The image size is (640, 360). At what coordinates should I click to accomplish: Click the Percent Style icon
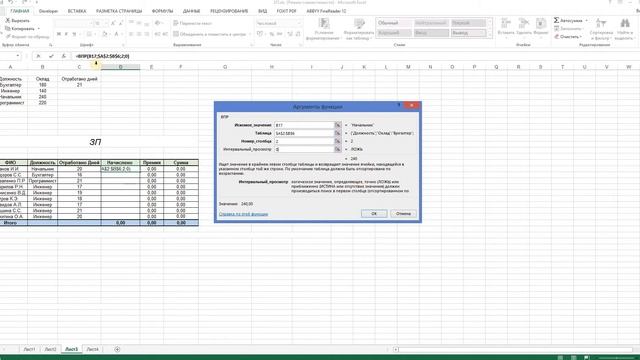click(x=271, y=34)
